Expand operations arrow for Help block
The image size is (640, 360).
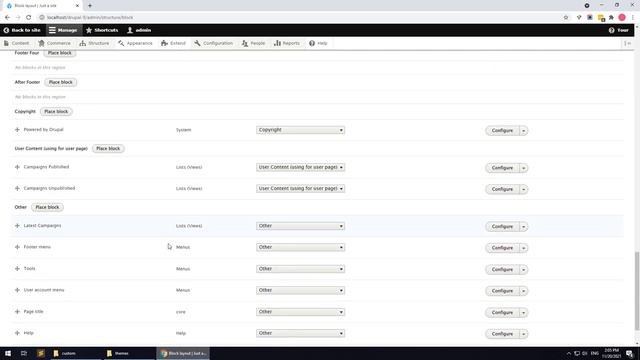[524, 334]
